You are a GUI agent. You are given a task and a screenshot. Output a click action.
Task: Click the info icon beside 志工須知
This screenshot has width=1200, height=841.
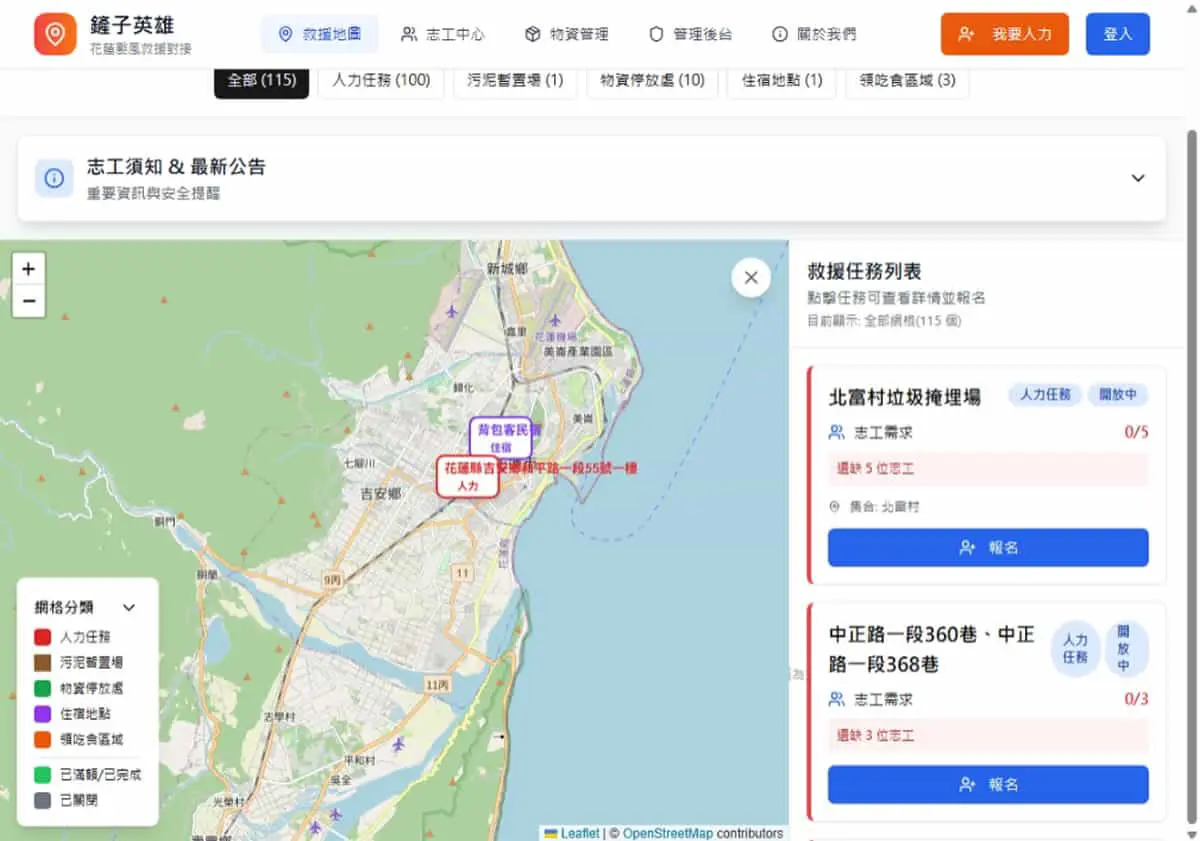point(54,178)
